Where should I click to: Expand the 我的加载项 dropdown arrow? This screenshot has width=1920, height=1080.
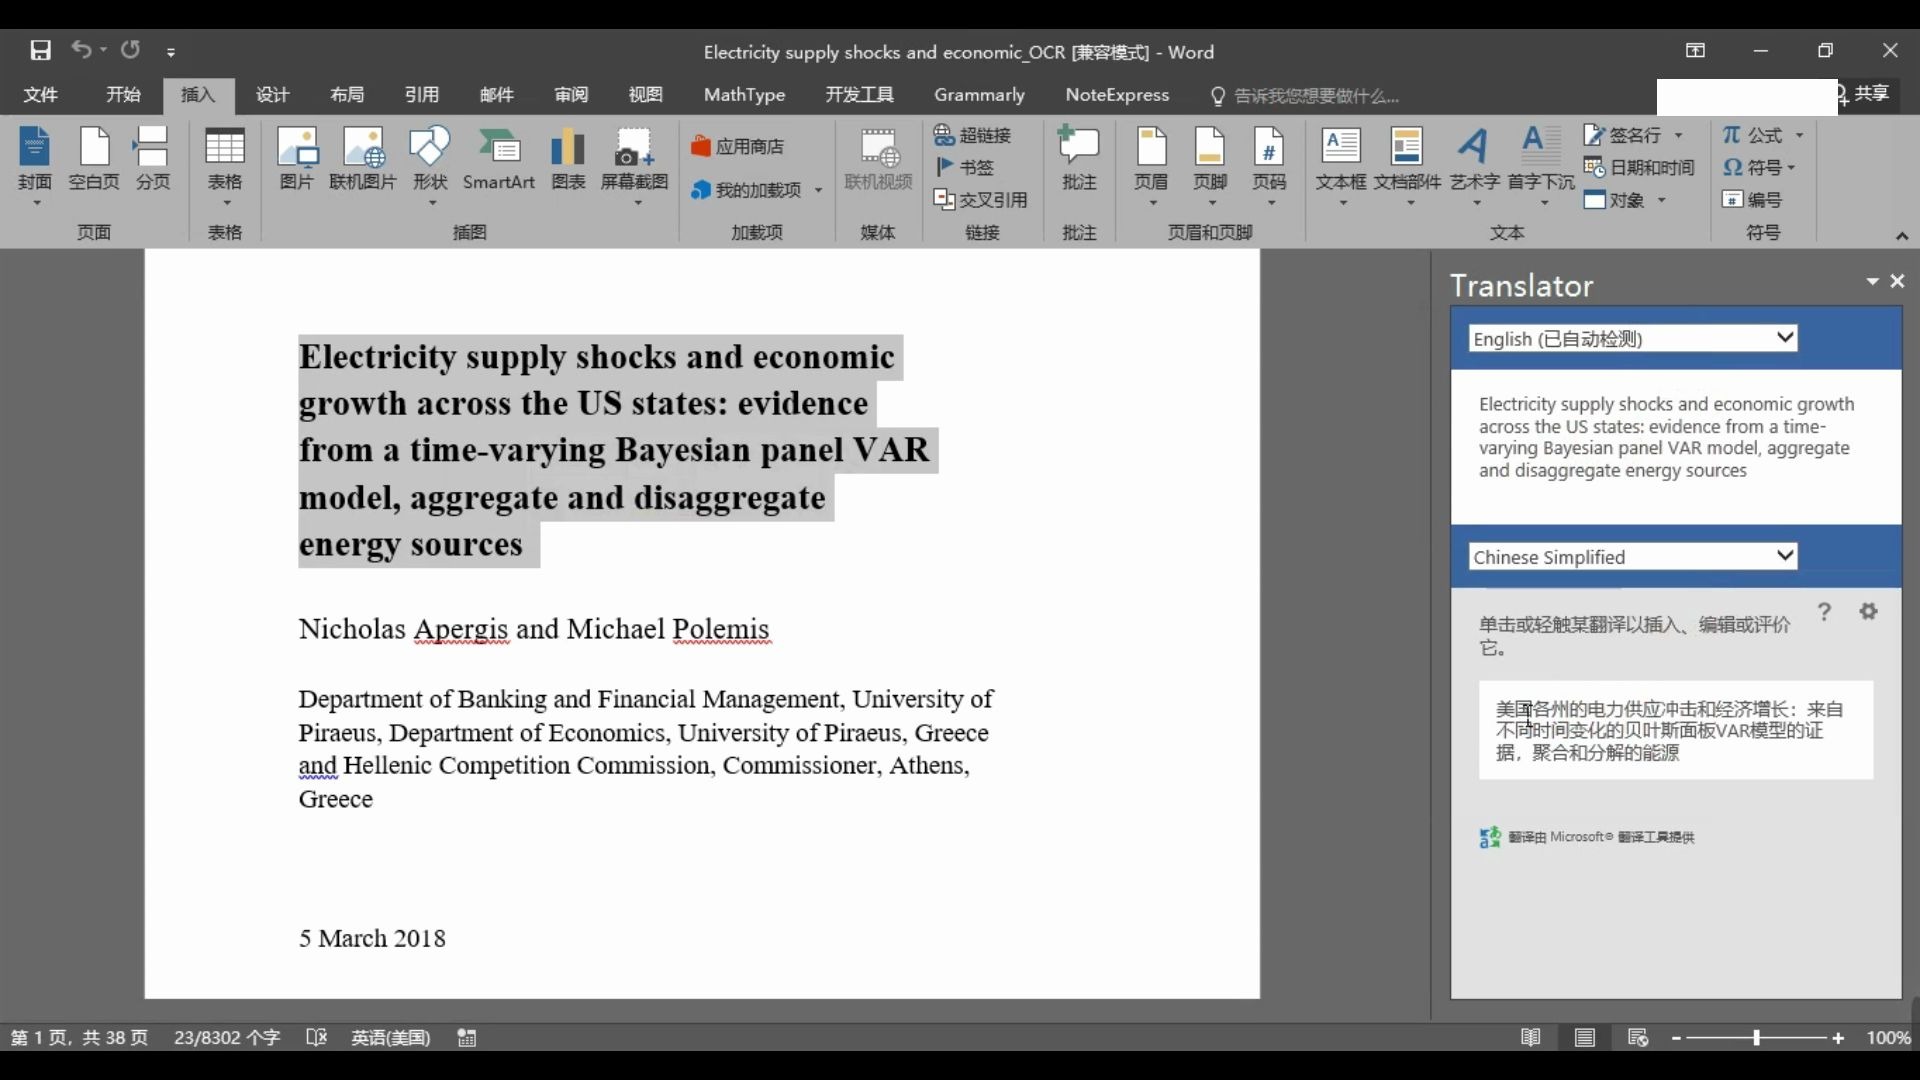[818, 190]
